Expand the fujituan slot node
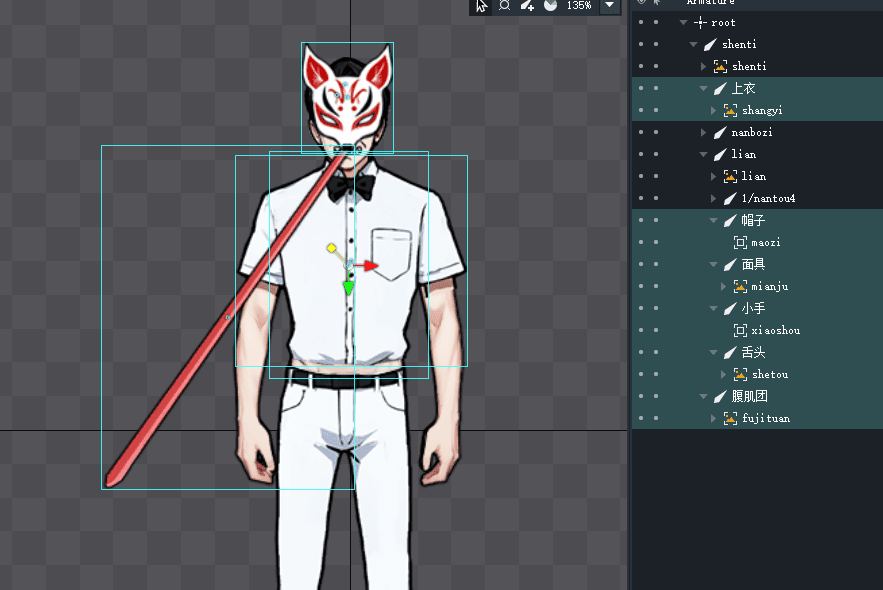 pos(714,418)
